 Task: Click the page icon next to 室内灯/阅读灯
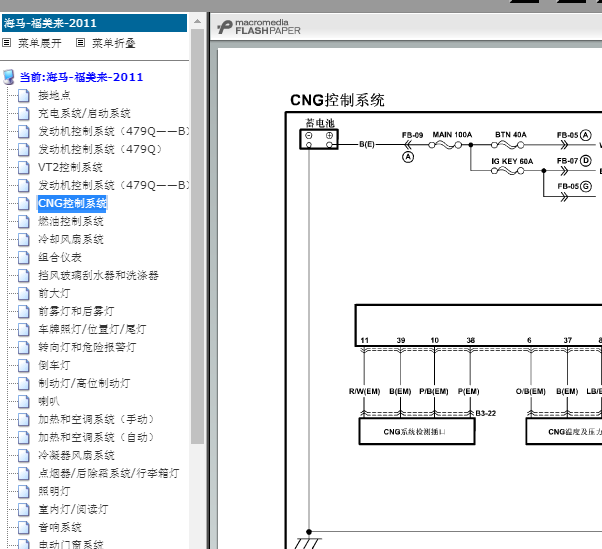click(23, 509)
